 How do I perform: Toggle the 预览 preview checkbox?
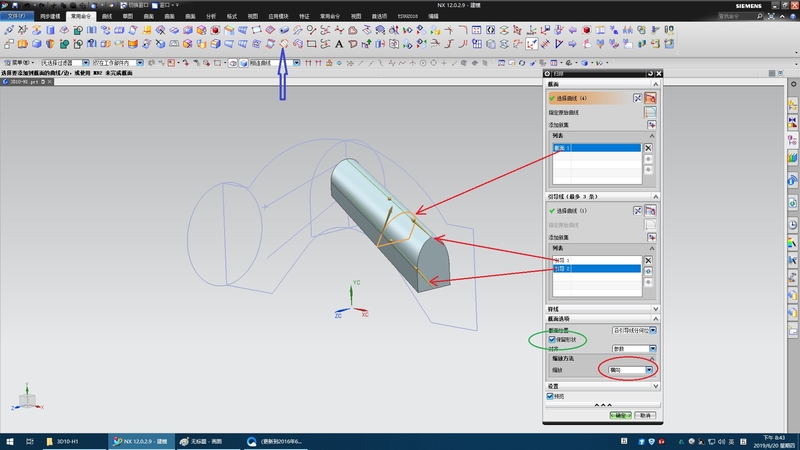pyautogui.click(x=551, y=395)
